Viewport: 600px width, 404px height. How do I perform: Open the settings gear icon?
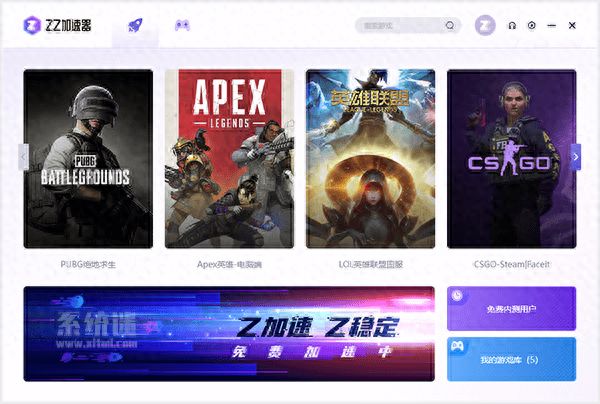[x=532, y=26]
